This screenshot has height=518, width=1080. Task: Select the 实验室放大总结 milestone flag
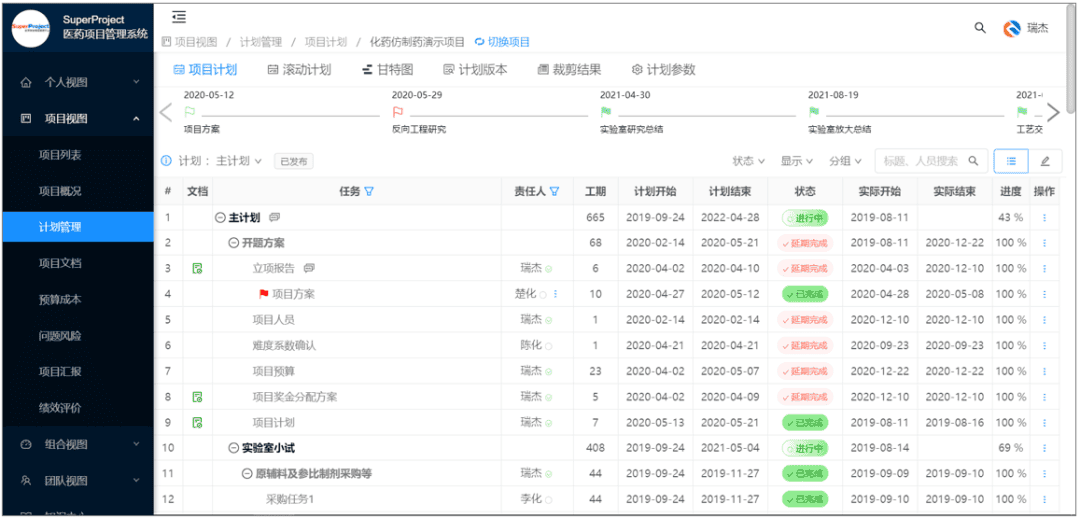coord(813,112)
